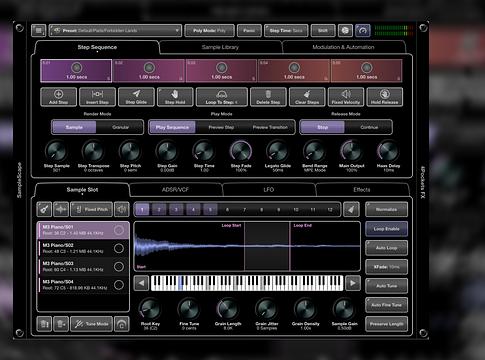
Task: Set Render Mode to Sample
Action: pos(74,127)
